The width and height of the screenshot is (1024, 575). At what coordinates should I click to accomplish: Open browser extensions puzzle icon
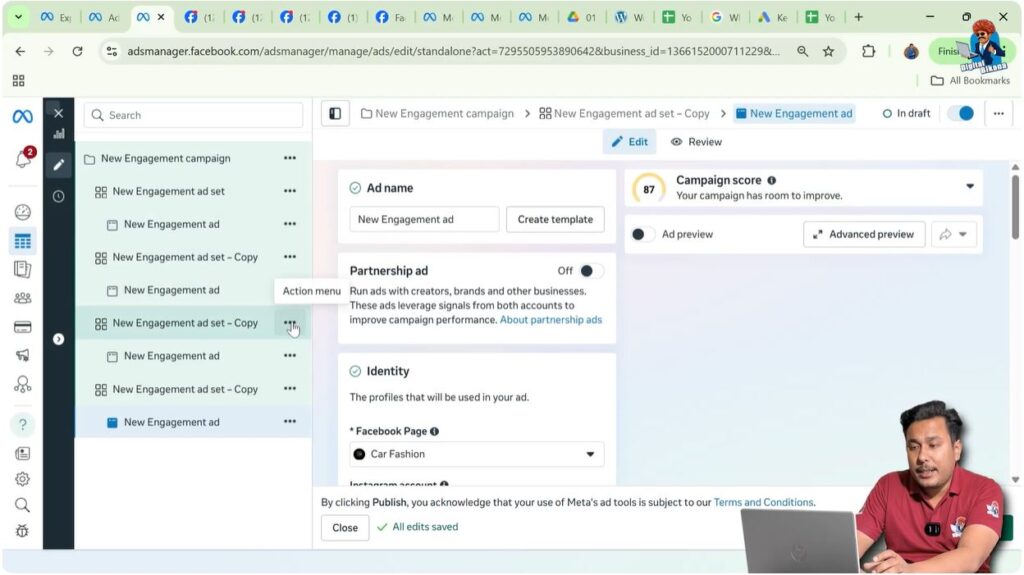pyautogui.click(x=868, y=51)
